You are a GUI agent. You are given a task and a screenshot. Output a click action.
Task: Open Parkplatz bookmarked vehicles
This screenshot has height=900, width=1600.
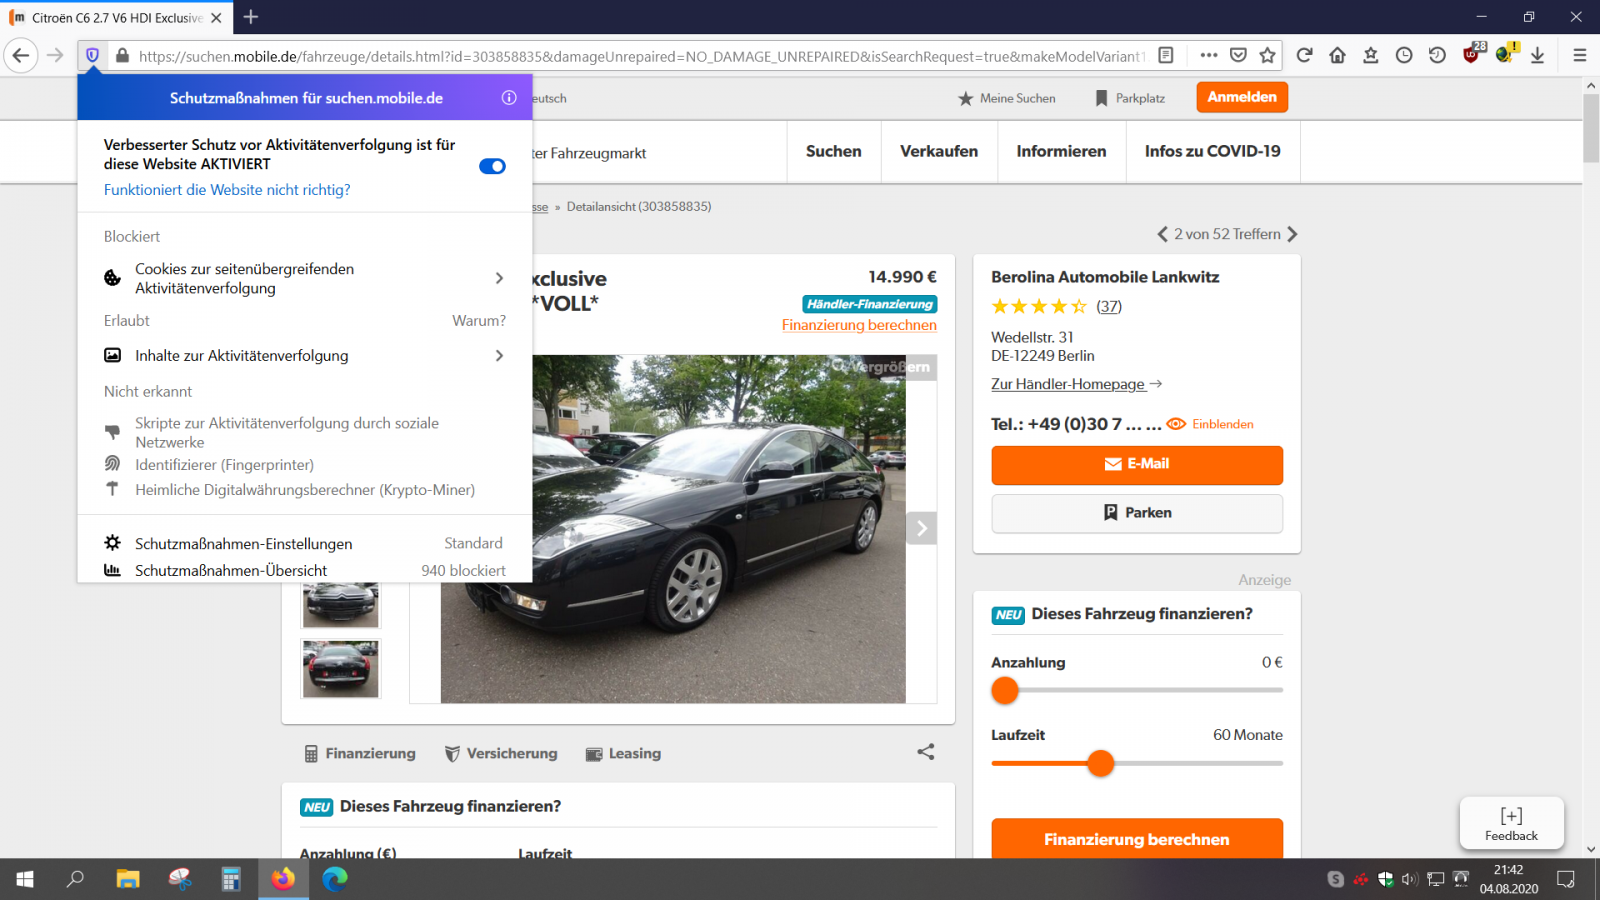1130,98
